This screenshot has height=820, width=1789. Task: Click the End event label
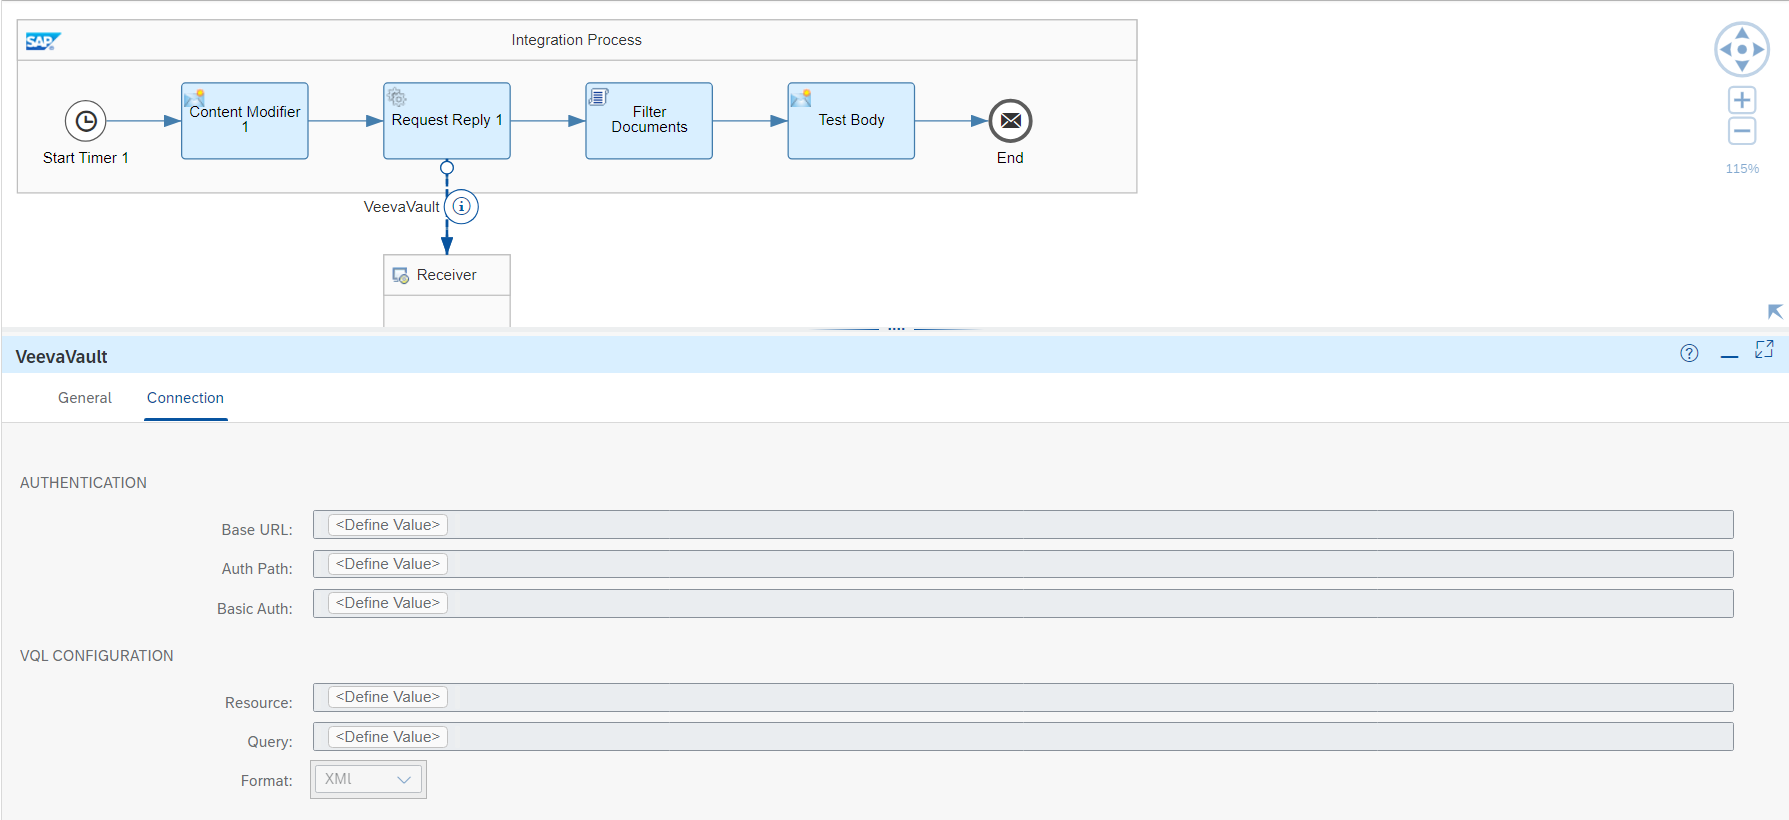pyautogui.click(x=1010, y=158)
